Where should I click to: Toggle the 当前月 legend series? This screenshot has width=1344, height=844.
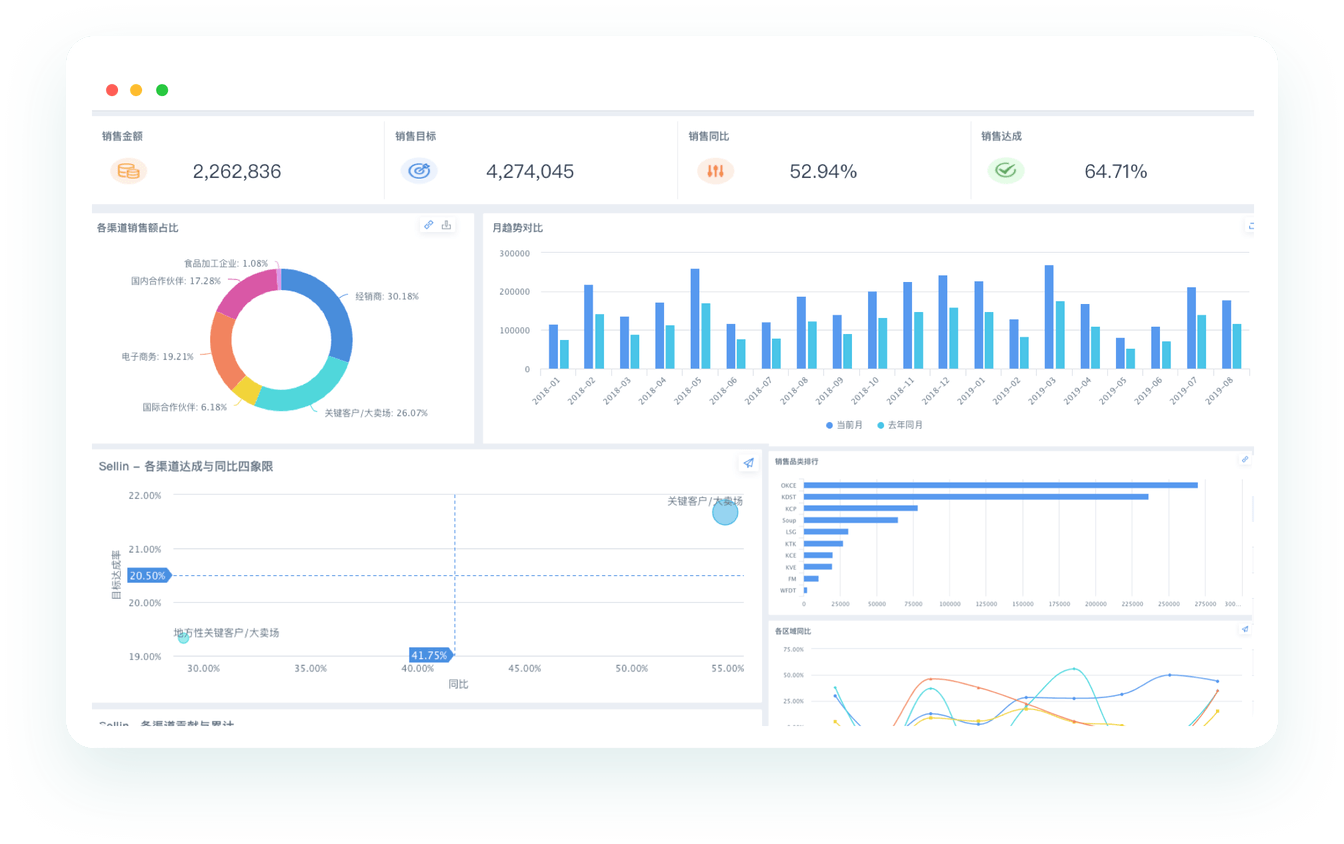click(x=829, y=425)
